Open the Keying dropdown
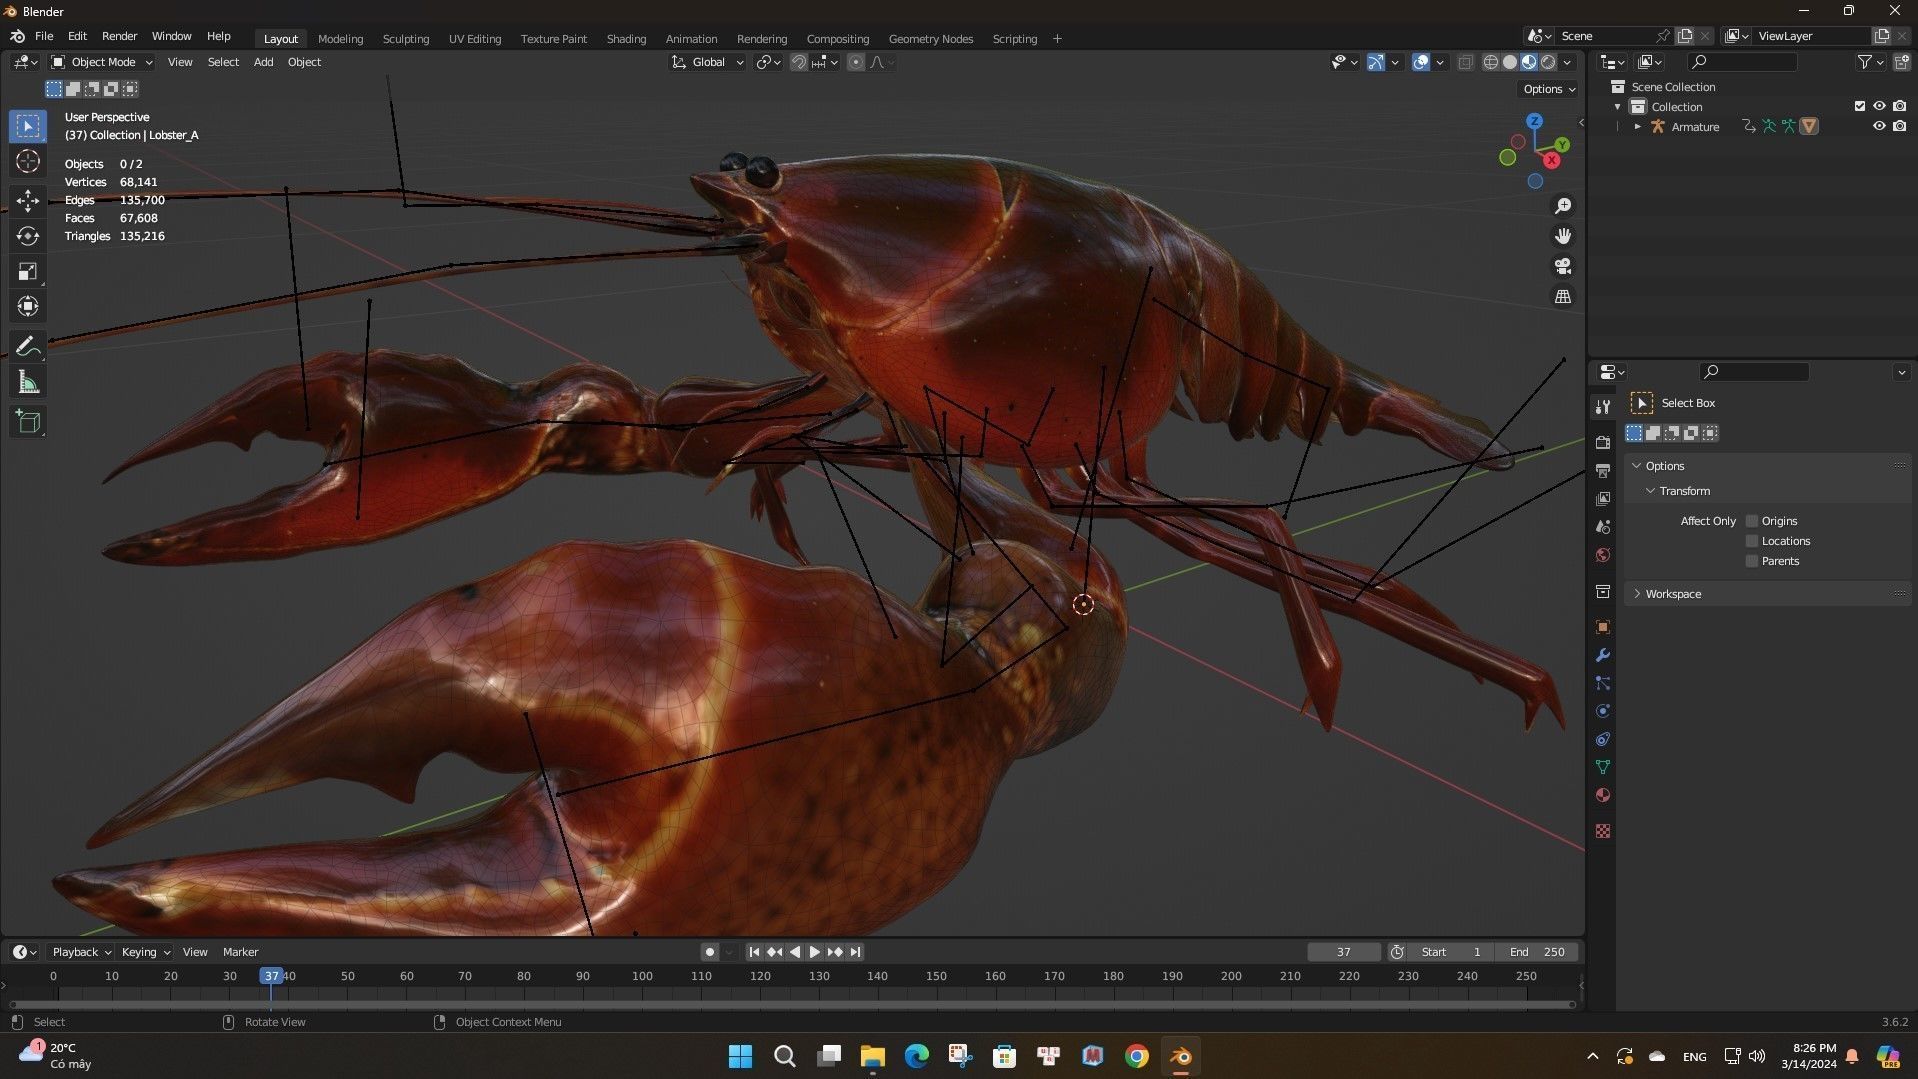The image size is (1918, 1079). coord(145,952)
